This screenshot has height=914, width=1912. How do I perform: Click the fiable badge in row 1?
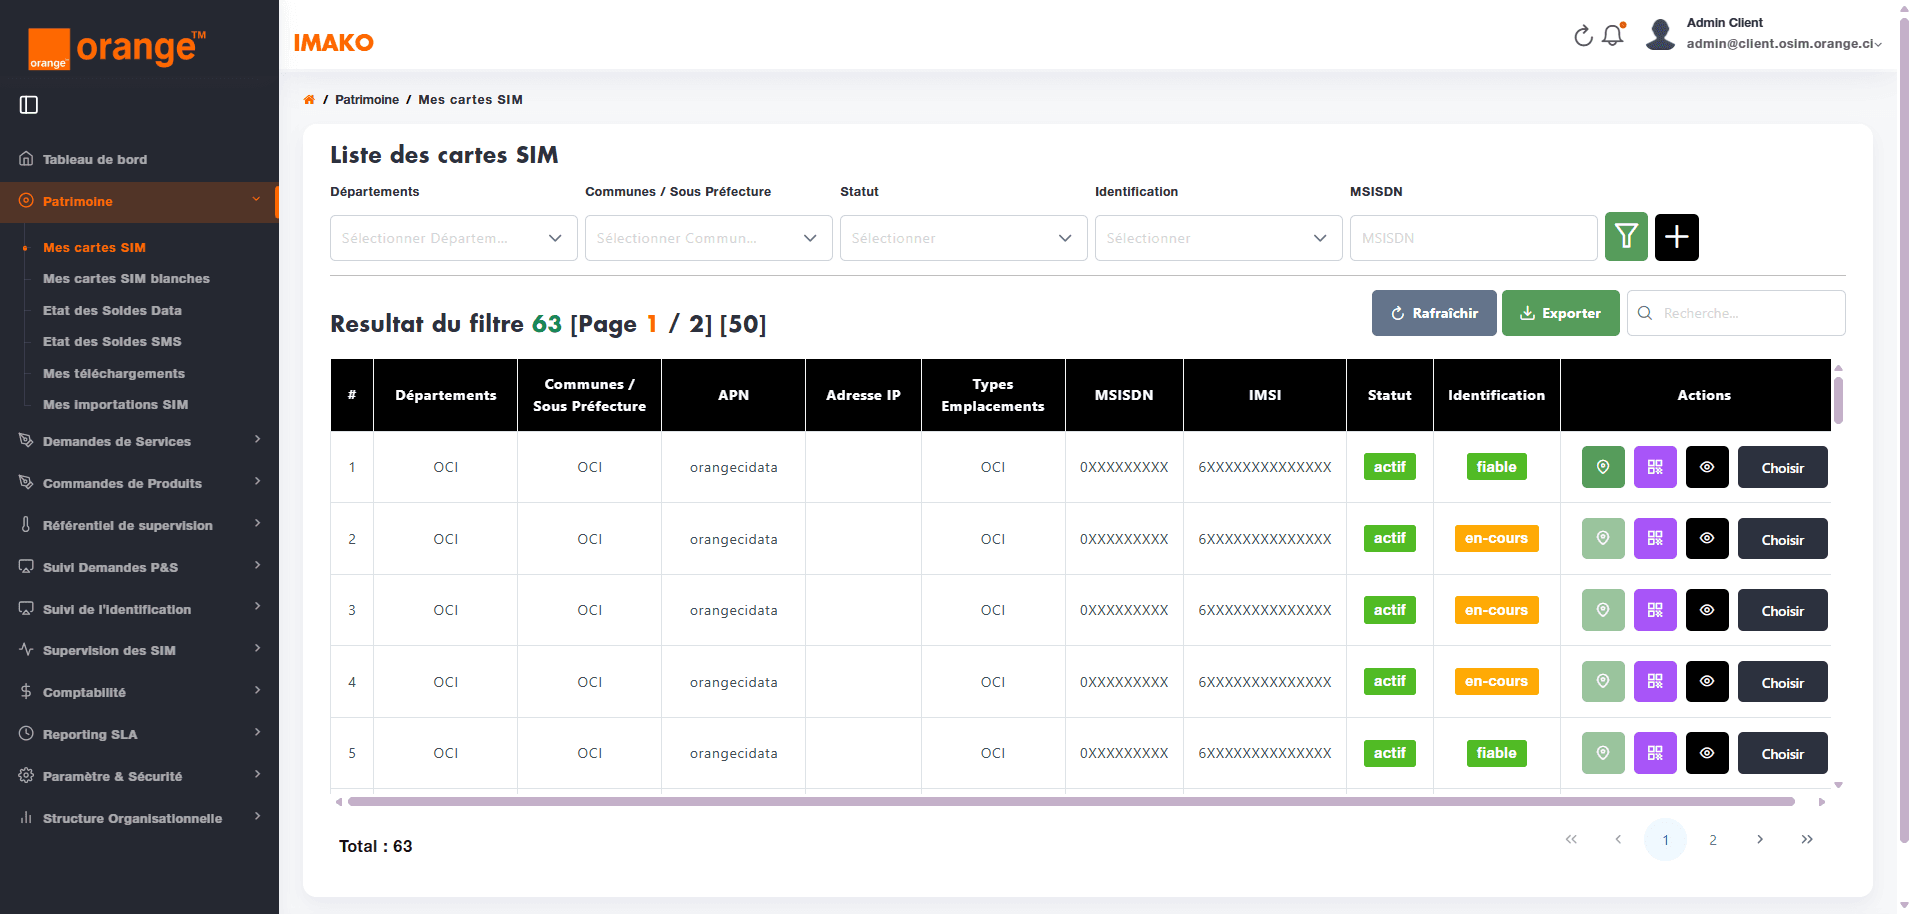1496,467
